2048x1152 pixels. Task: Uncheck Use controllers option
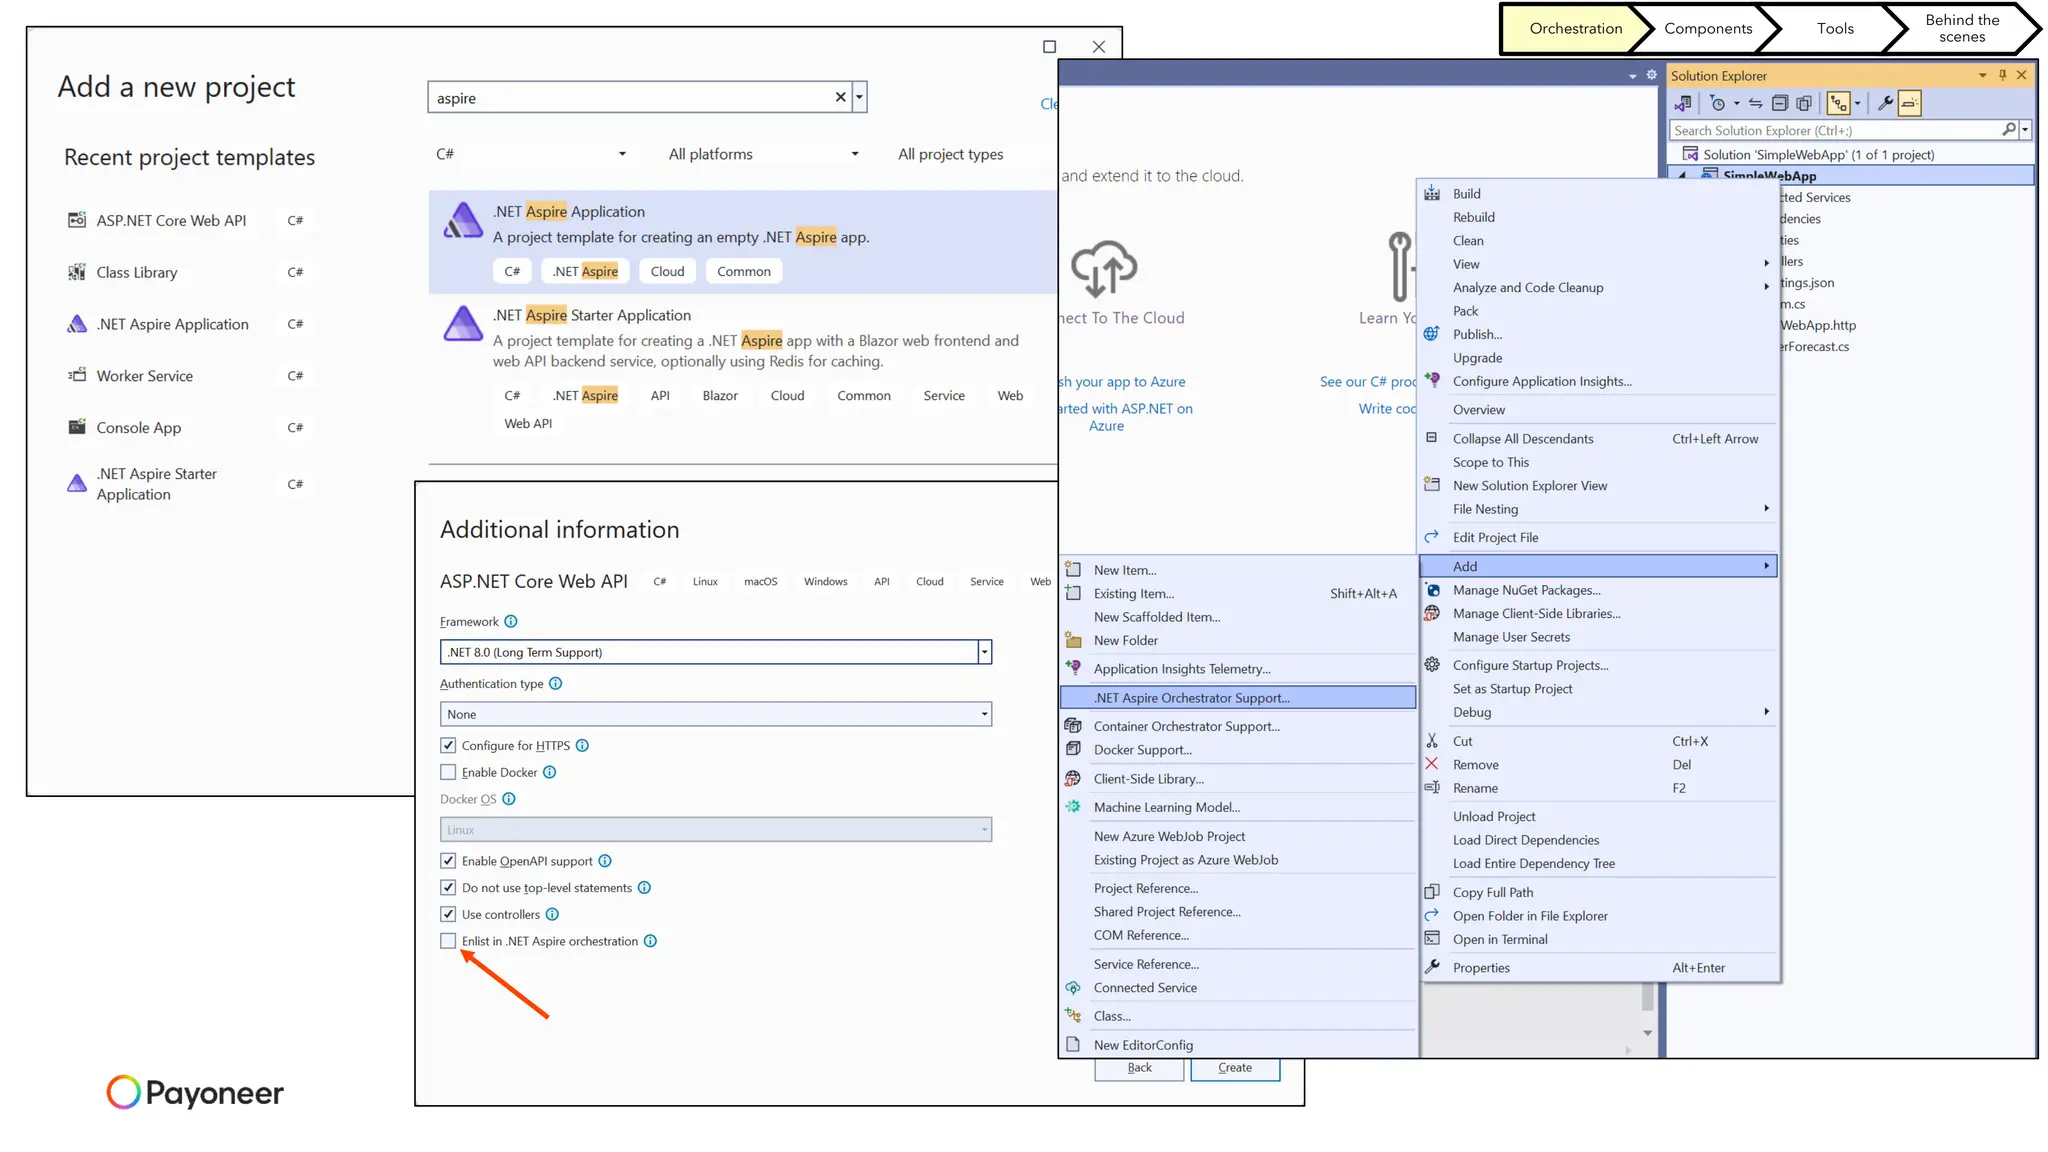tap(448, 914)
